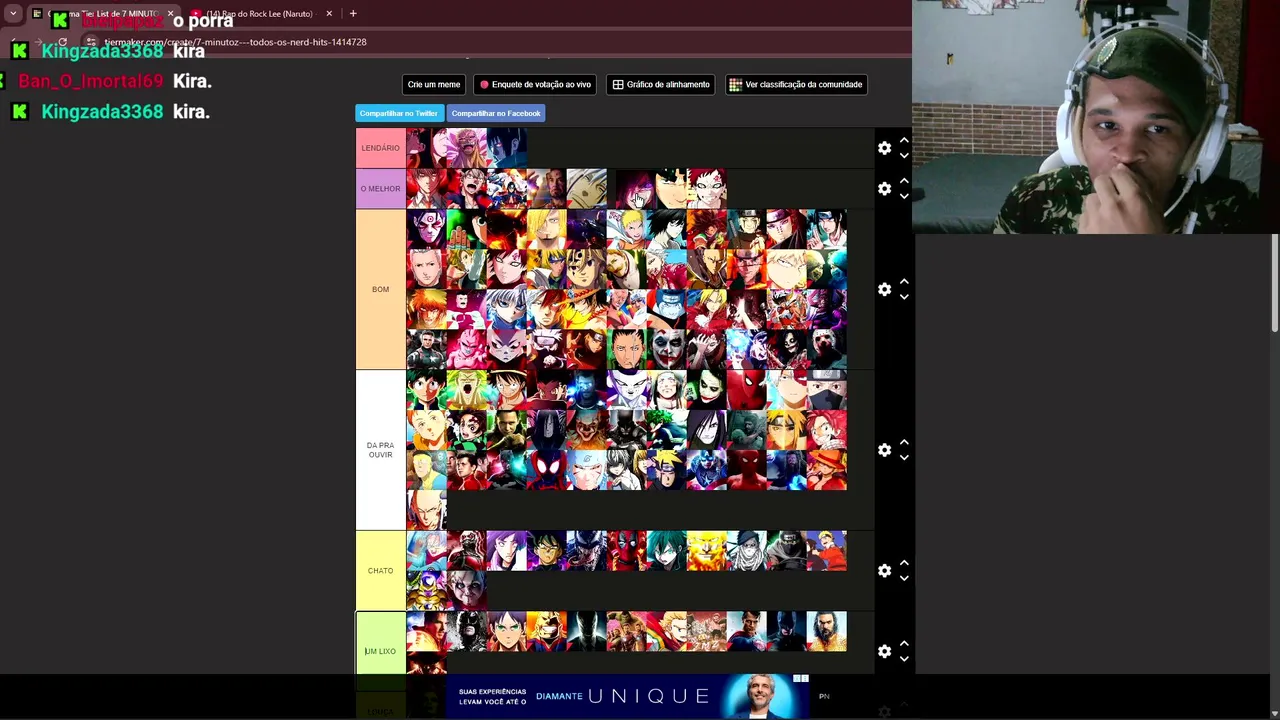
Task: Move BOM tier row down
Action: pos(904,296)
